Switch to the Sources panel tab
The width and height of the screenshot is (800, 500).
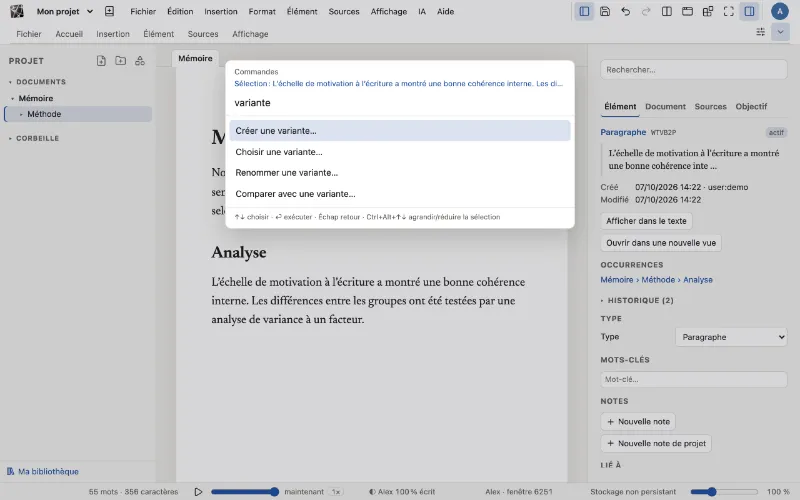pos(710,106)
